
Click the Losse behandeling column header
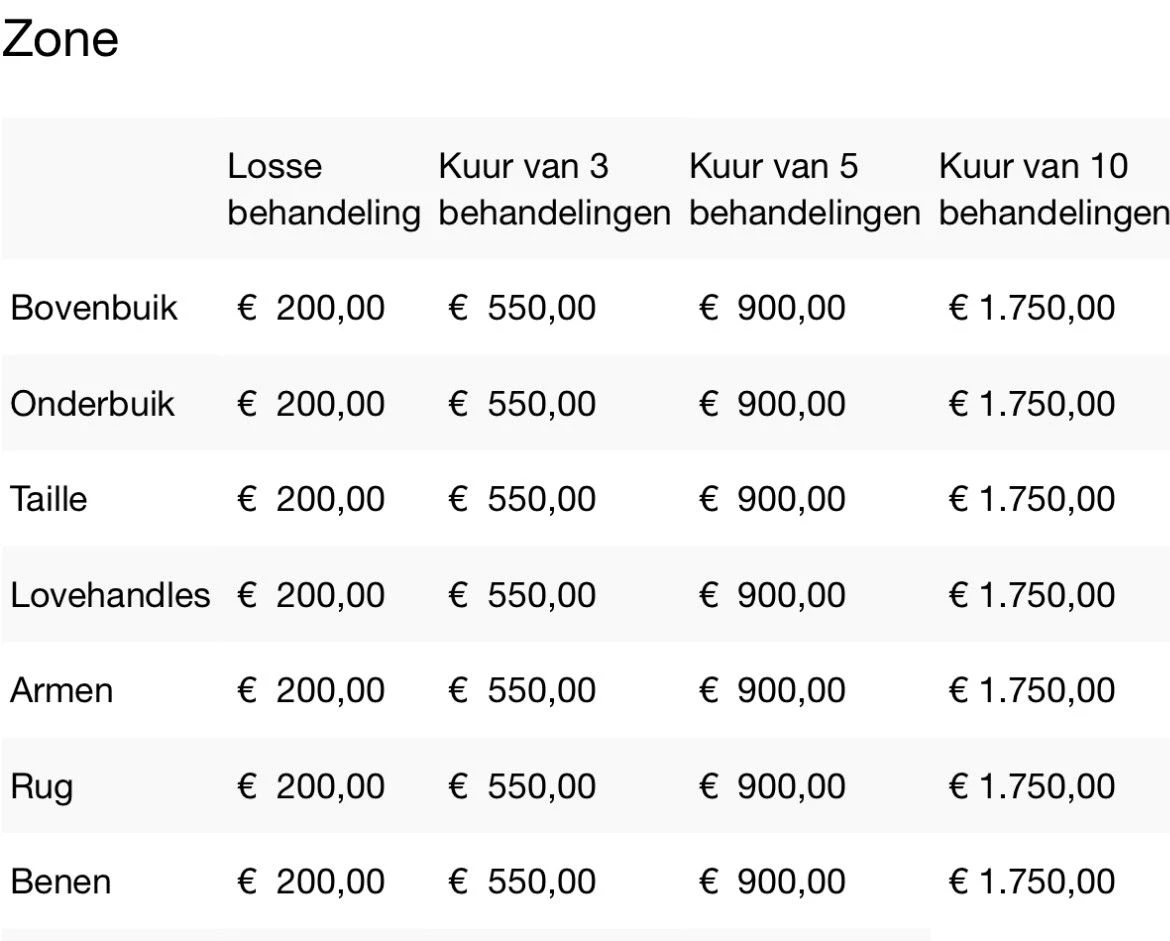coord(324,190)
